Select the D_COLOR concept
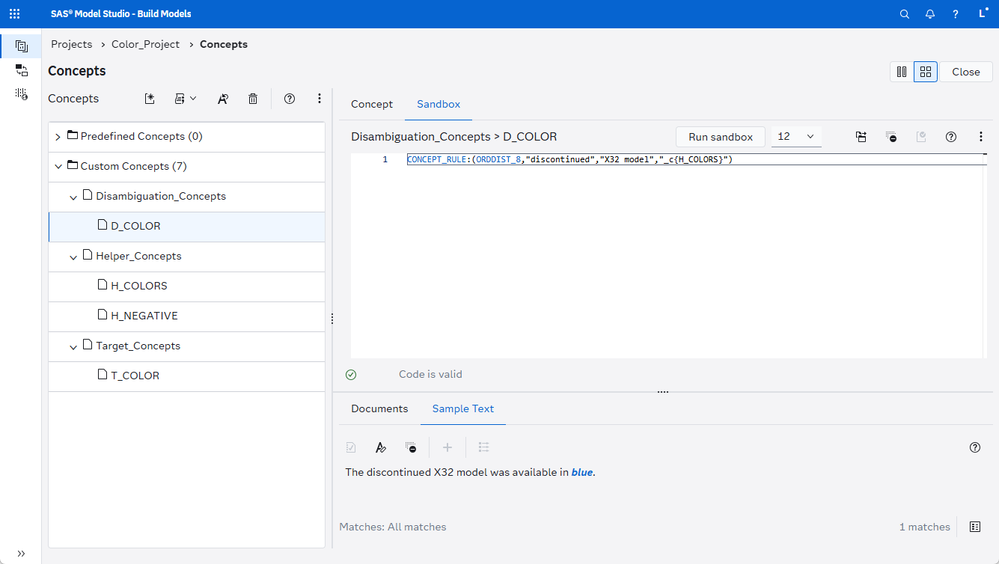Image resolution: width=999 pixels, height=564 pixels. point(187,226)
